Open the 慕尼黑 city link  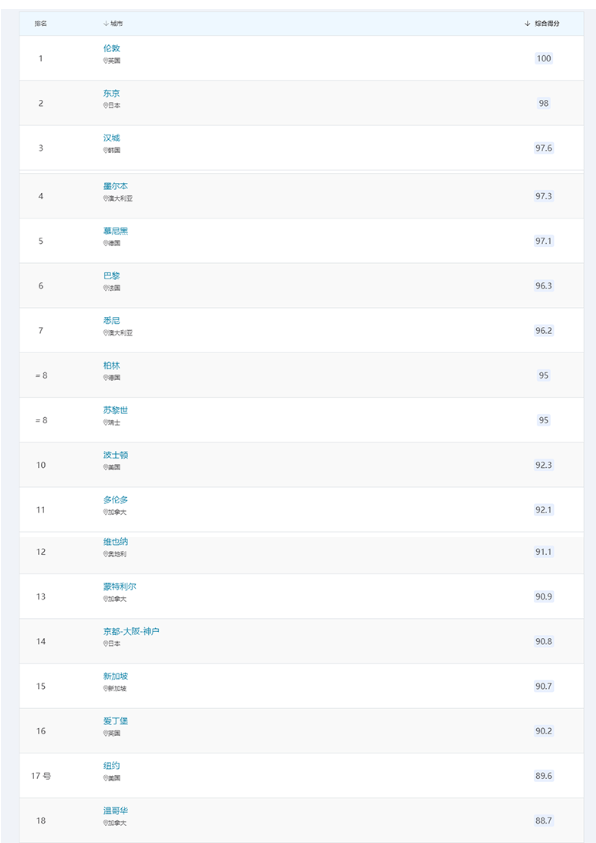click(x=116, y=231)
